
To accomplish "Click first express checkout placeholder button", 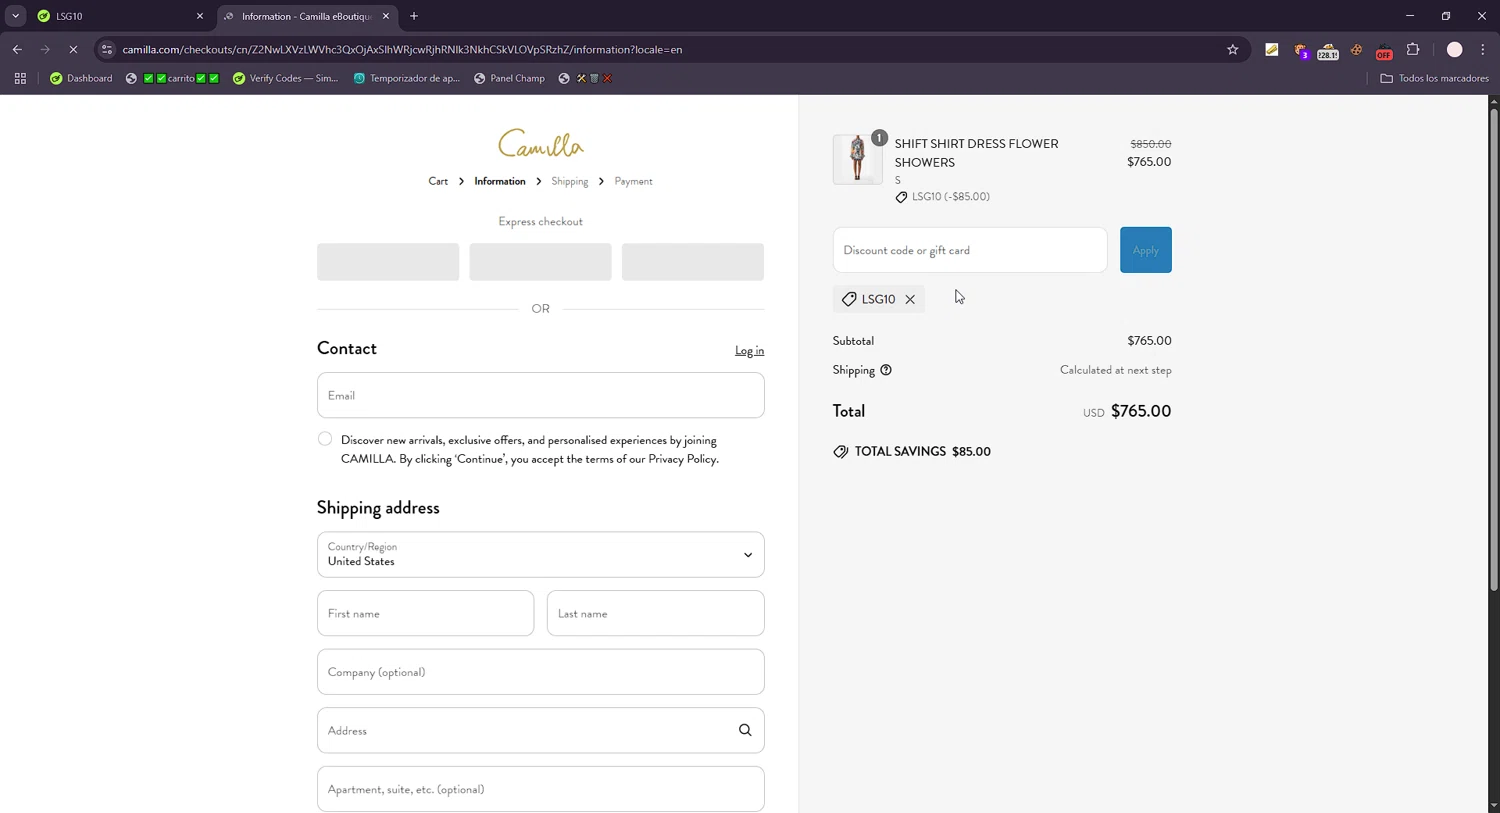I will point(388,262).
